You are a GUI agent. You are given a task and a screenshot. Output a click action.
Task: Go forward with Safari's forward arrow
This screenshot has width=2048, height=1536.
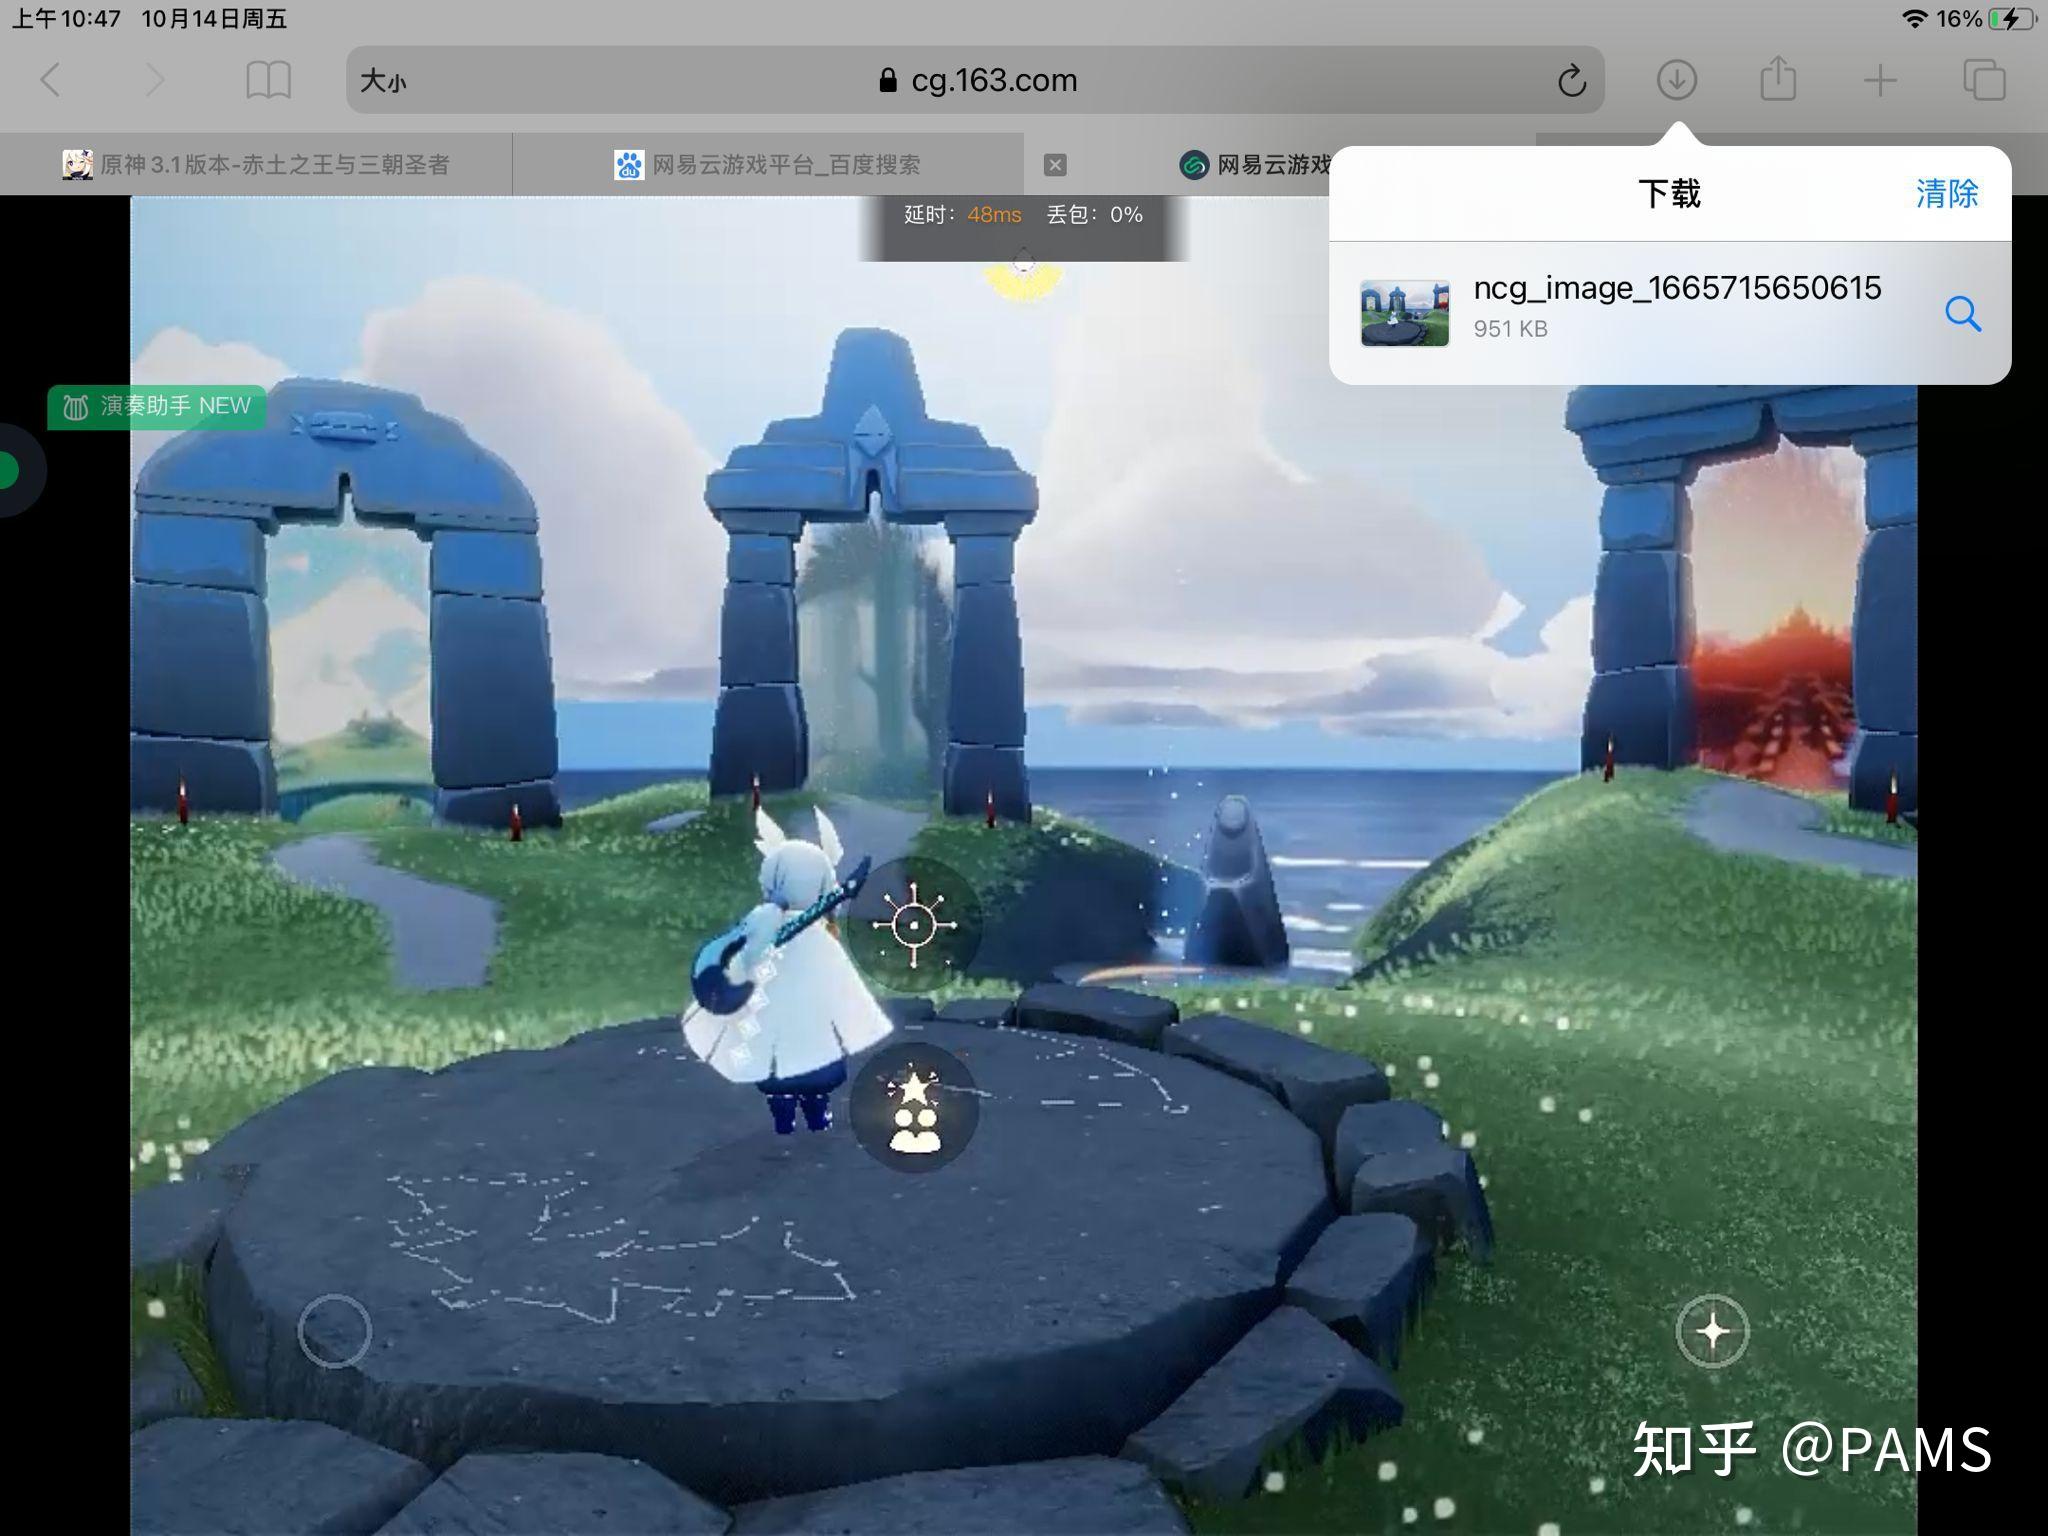pos(153,80)
